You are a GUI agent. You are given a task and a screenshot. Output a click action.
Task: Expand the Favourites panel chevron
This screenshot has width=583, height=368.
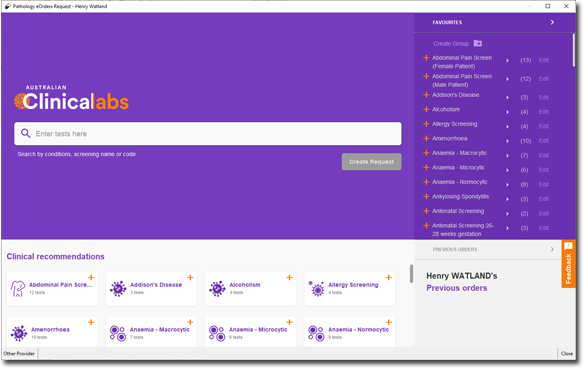click(x=552, y=22)
